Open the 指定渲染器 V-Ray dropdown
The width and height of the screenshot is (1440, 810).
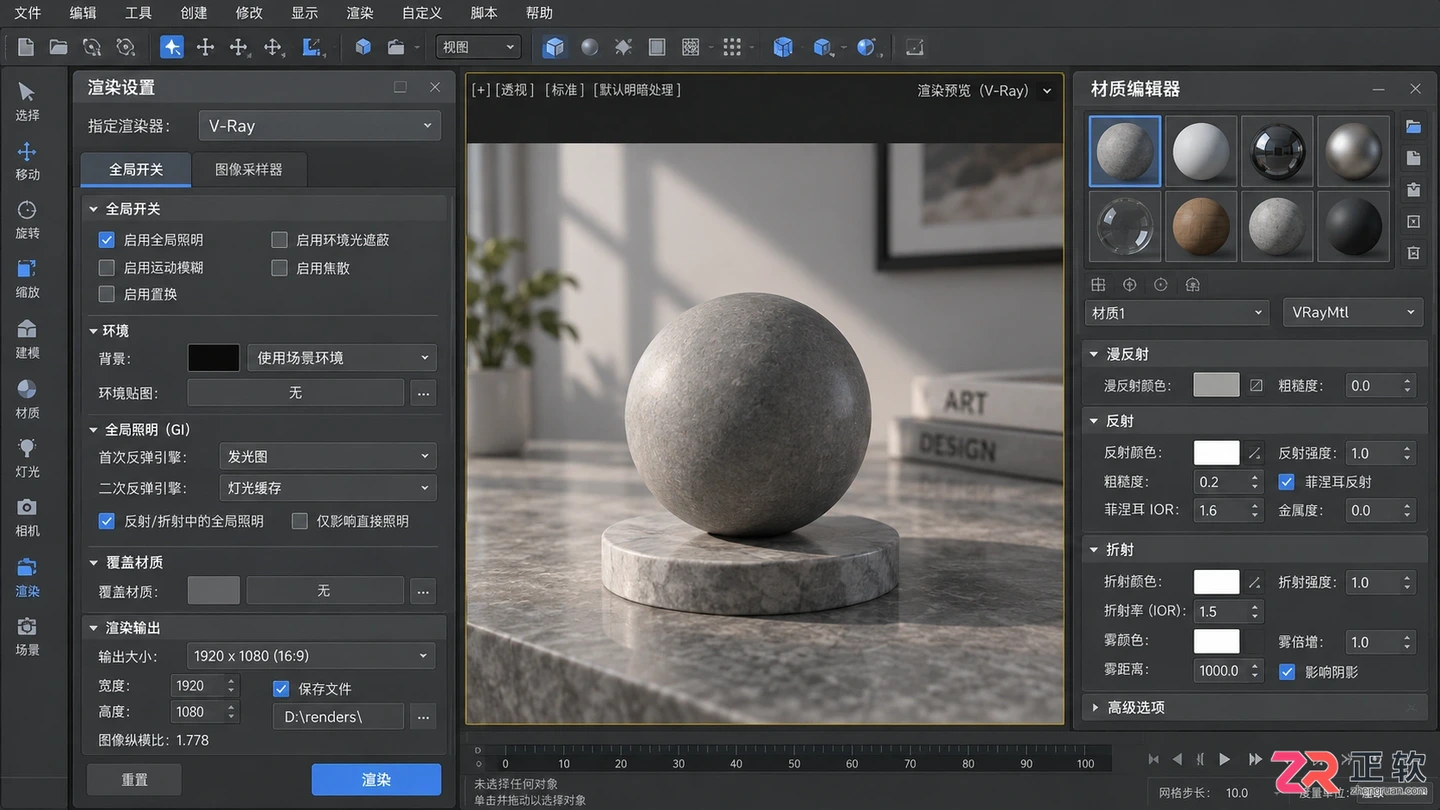point(319,126)
